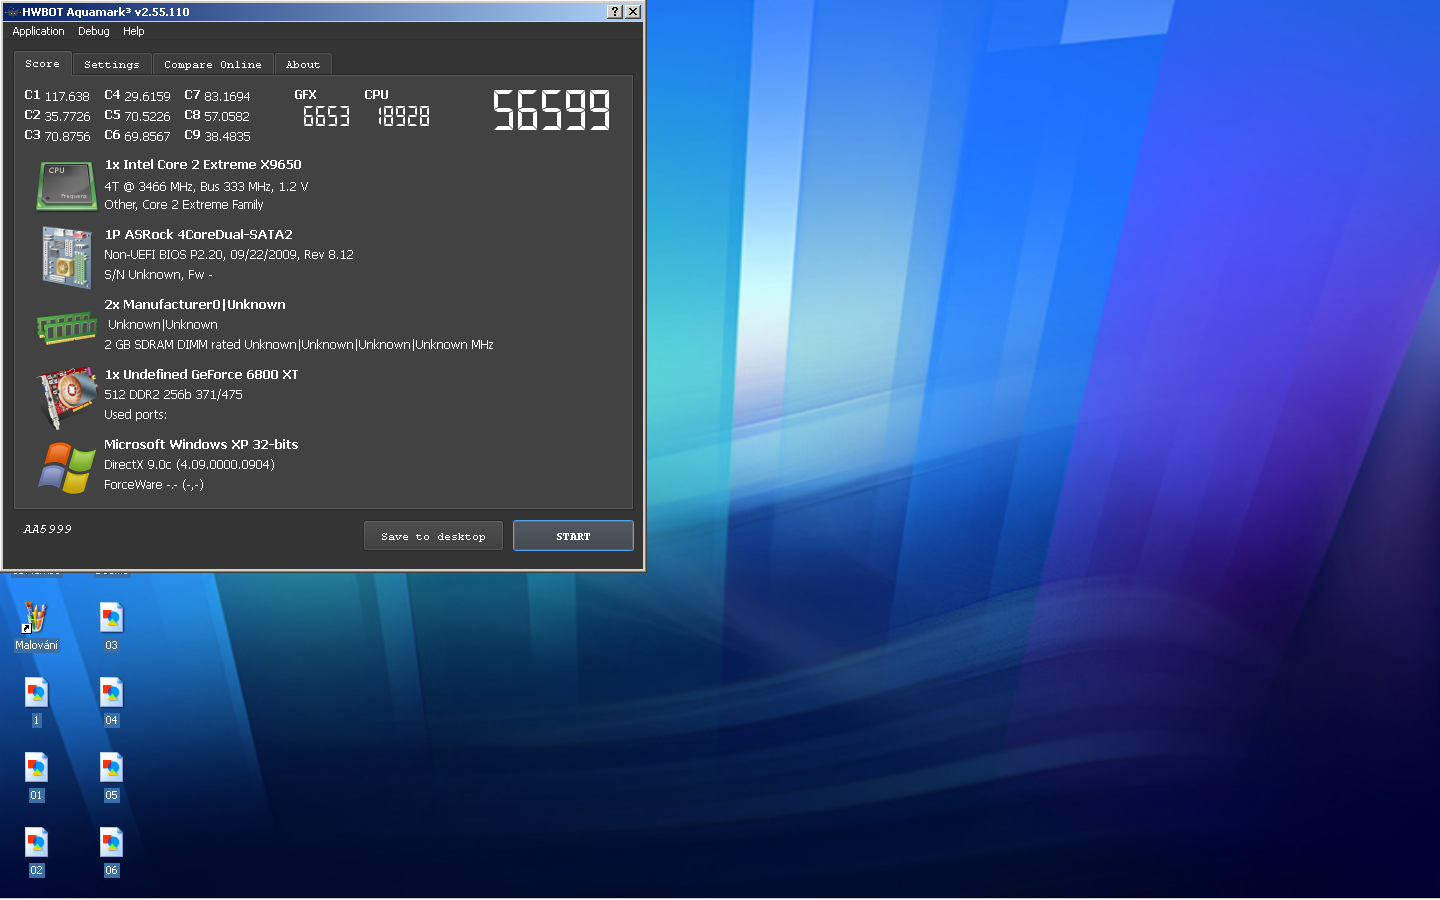Click the green RAM memory icon
Viewport: 1440px width, 900px height.
point(66,327)
